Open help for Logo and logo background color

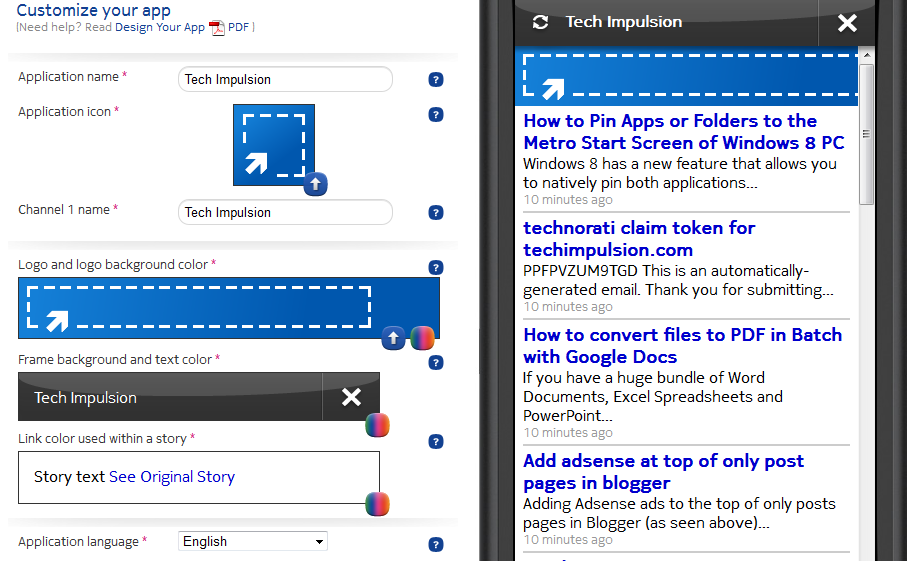click(436, 268)
